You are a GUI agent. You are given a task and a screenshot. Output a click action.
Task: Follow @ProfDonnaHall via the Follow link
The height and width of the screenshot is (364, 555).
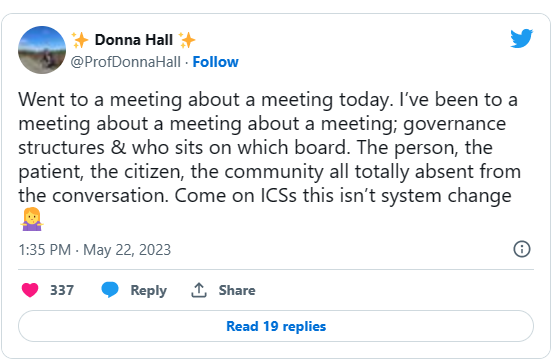point(216,62)
